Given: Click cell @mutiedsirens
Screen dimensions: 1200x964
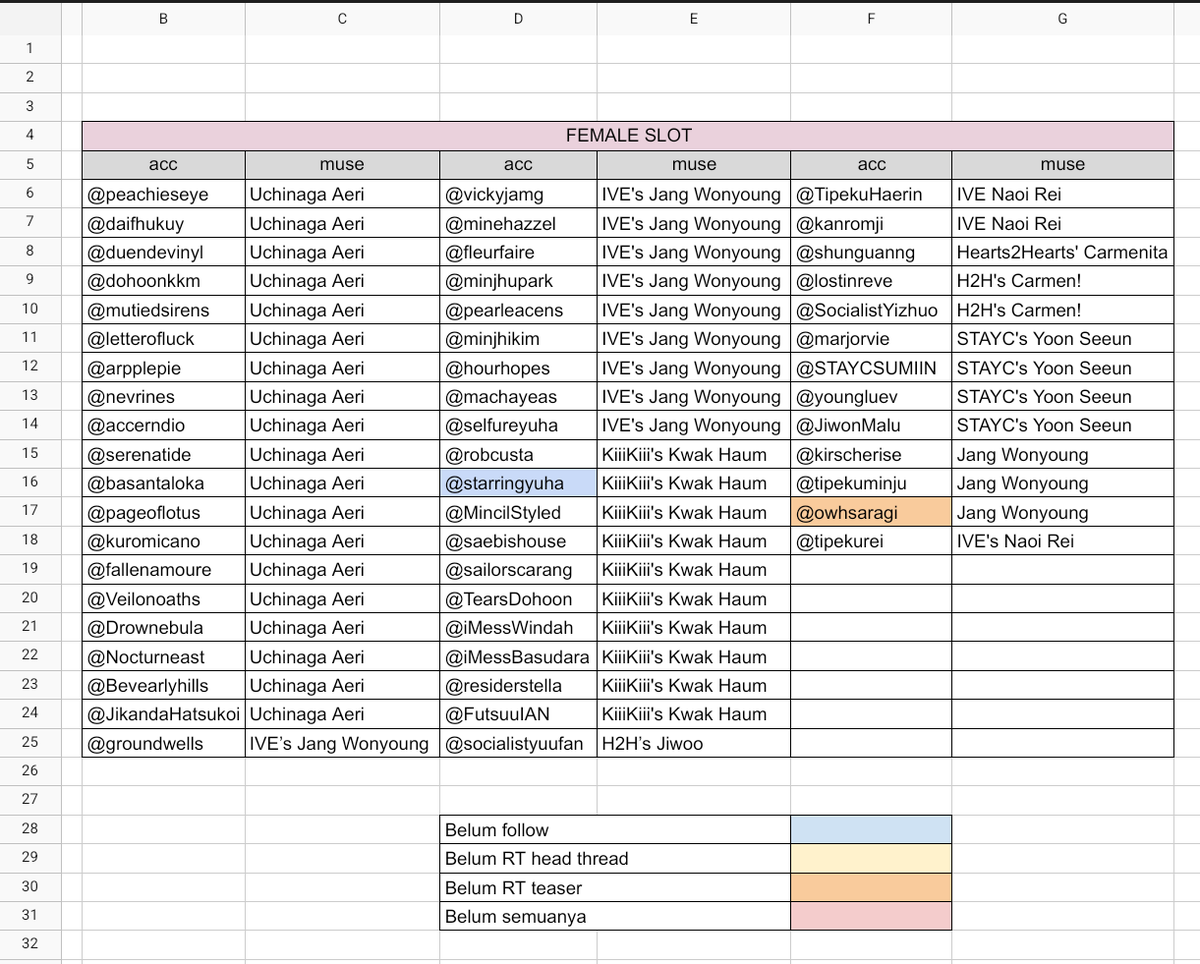Looking at the screenshot, I should point(164,310).
